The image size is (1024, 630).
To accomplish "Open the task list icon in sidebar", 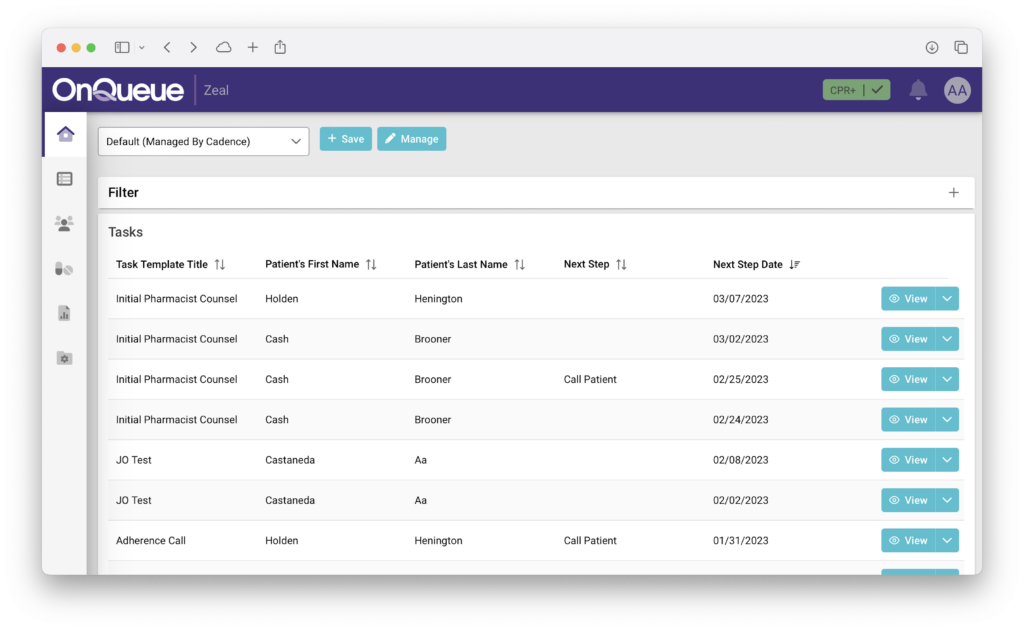I will [x=65, y=179].
